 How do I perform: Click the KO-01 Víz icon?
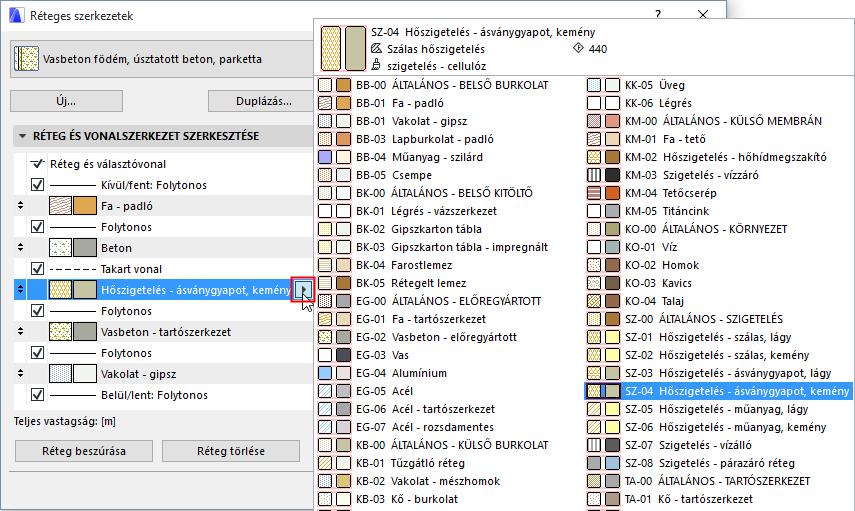[603, 247]
